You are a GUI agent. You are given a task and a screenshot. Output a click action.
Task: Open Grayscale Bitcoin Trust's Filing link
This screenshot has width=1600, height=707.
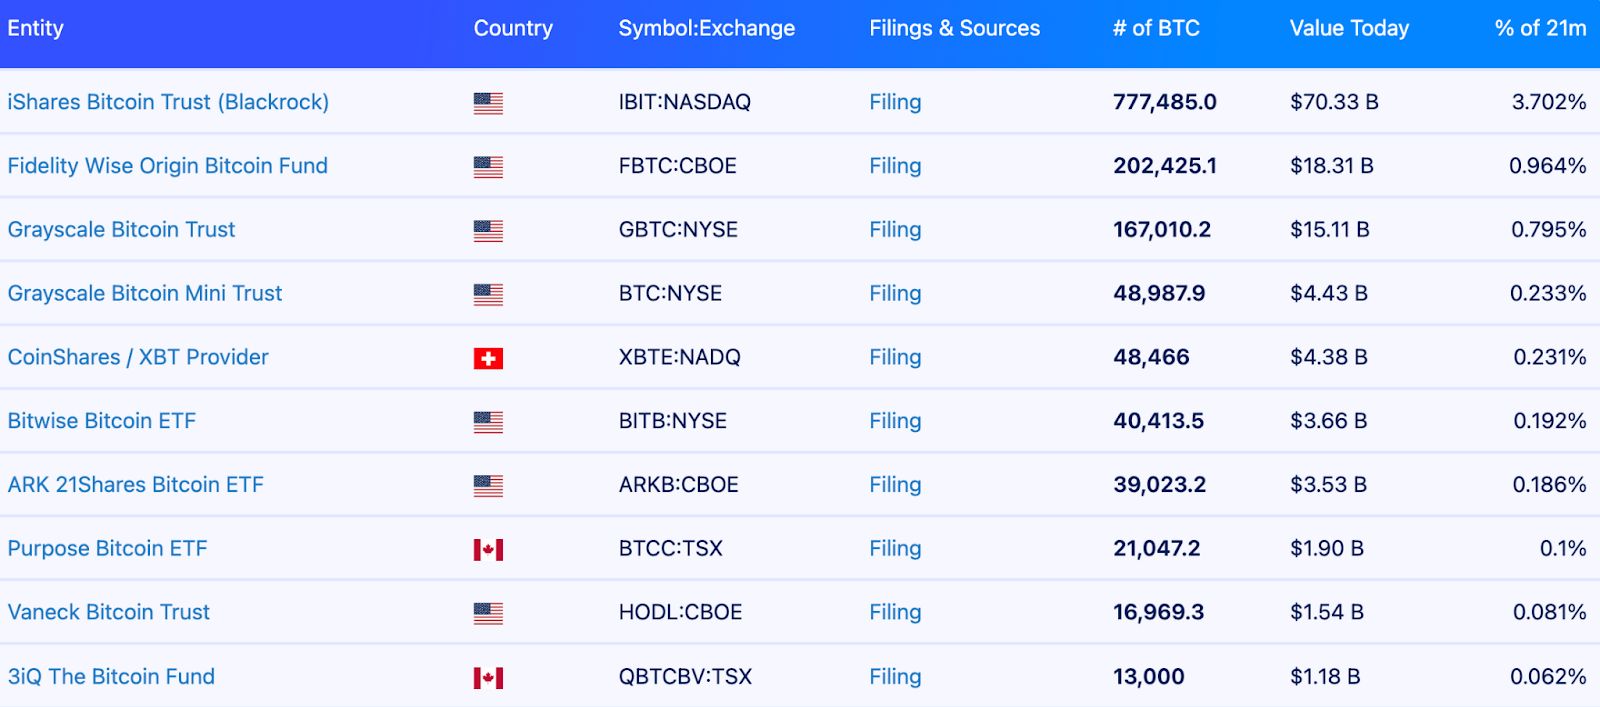pos(894,229)
